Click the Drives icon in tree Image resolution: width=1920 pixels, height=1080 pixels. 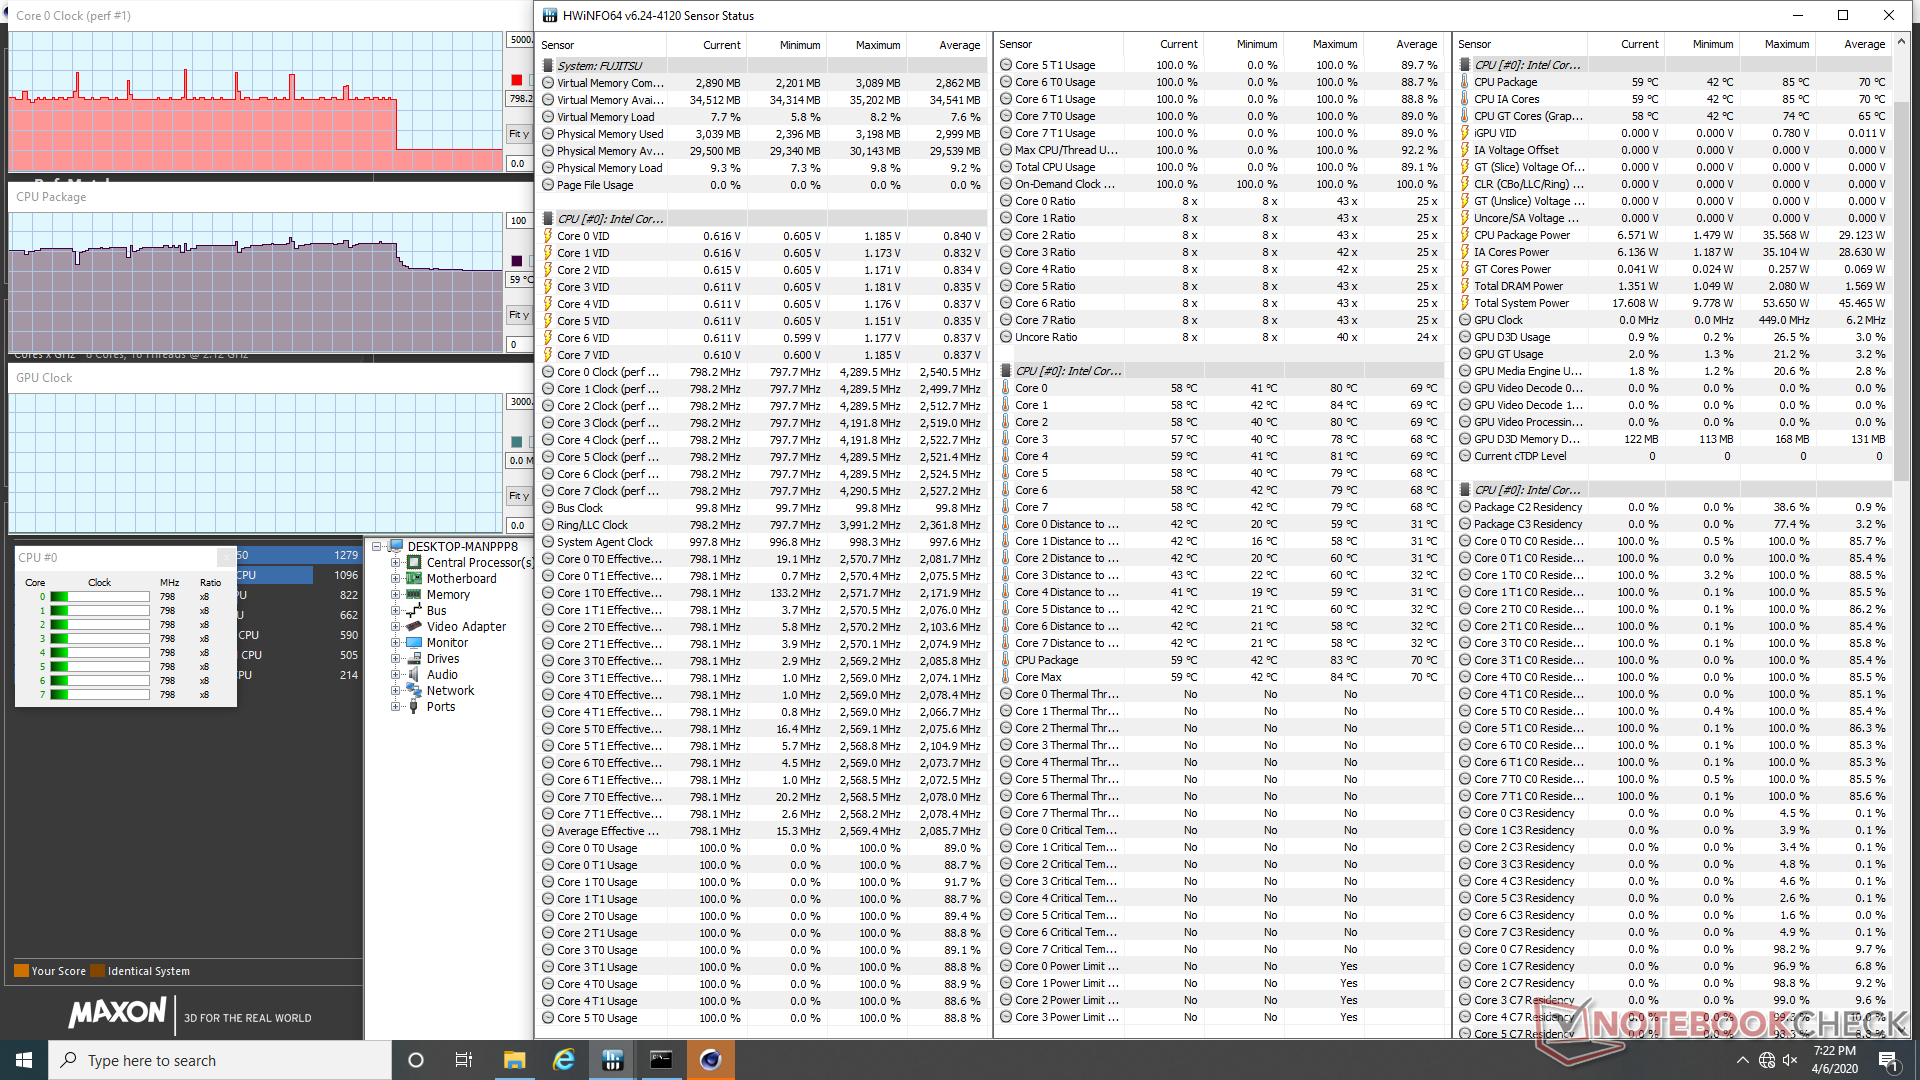tap(413, 659)
